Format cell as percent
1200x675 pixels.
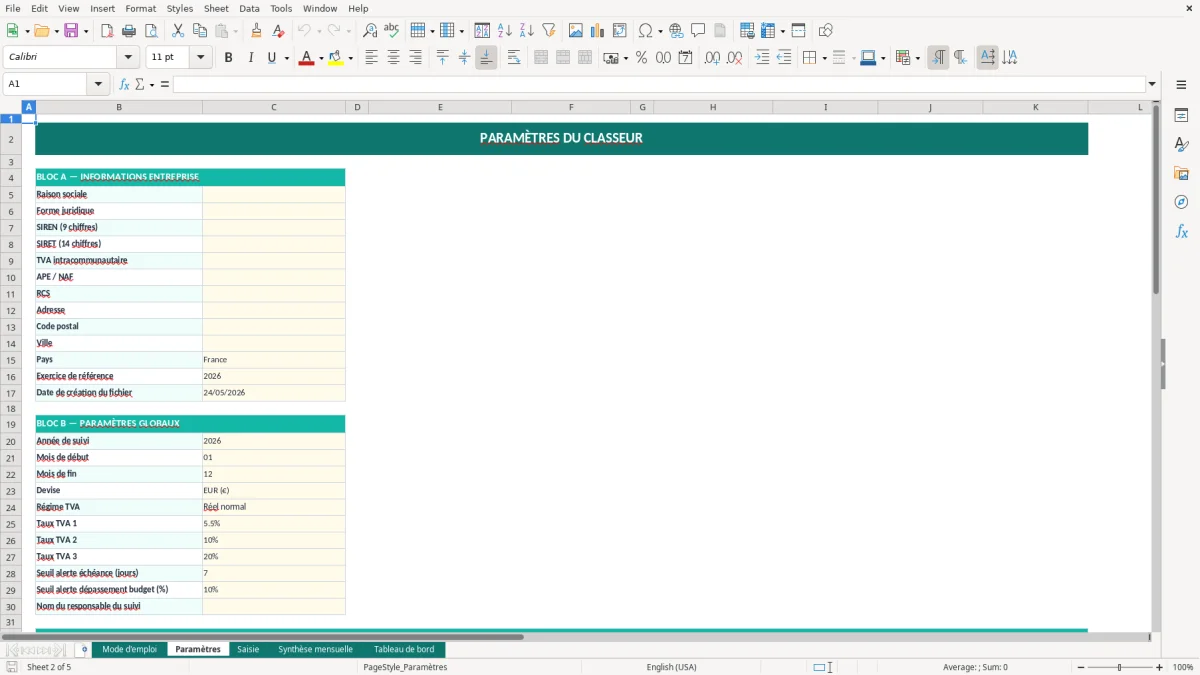click(x=641, y=58)
